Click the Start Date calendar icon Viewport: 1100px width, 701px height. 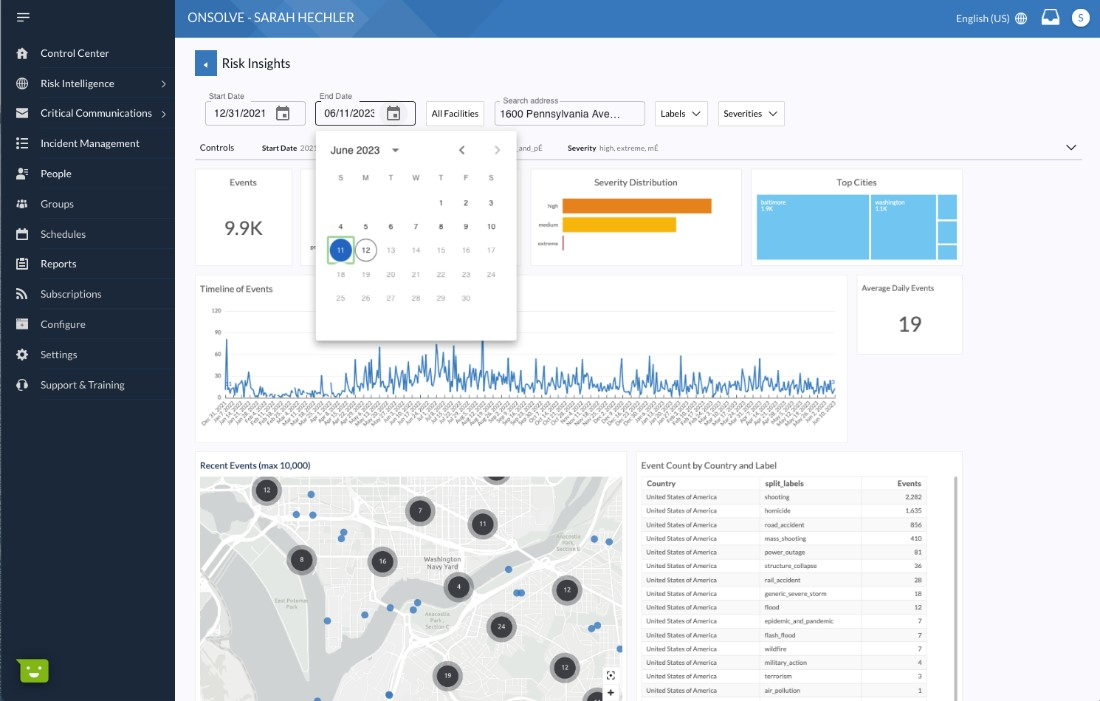point(283,114)
